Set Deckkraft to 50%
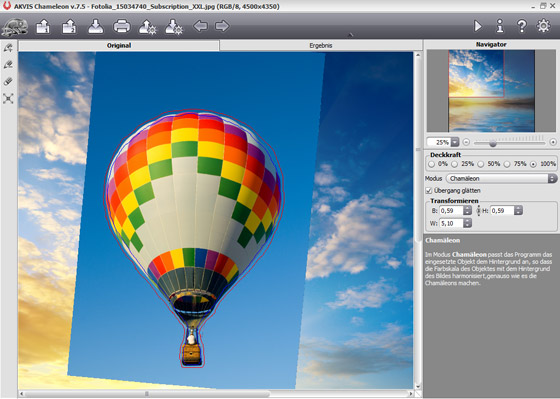560x399 pixels. (x=481, y=164)
